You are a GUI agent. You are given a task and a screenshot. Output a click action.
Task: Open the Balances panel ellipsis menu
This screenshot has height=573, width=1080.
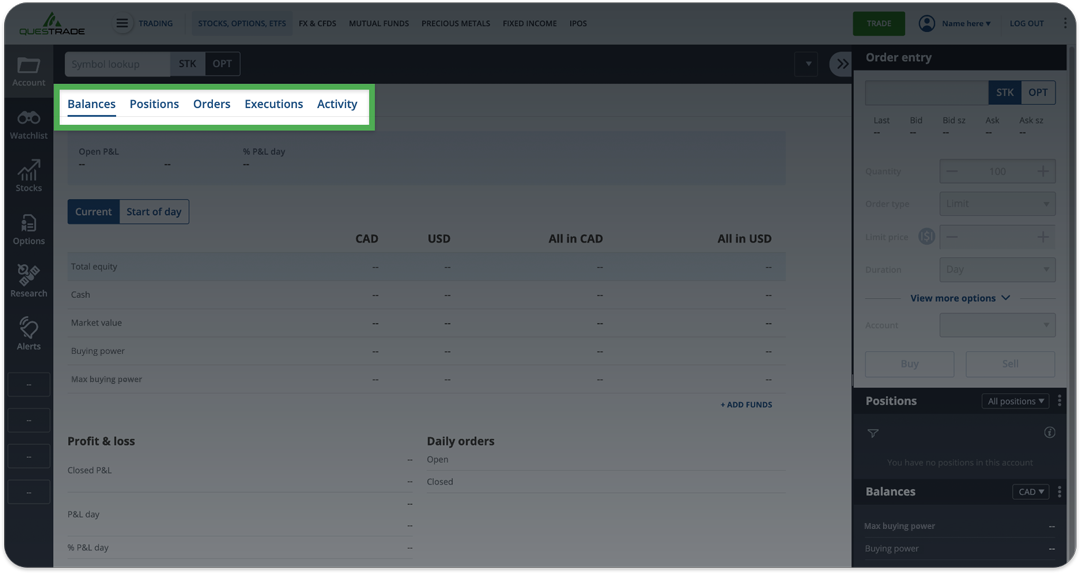[x=1059, y=492]
